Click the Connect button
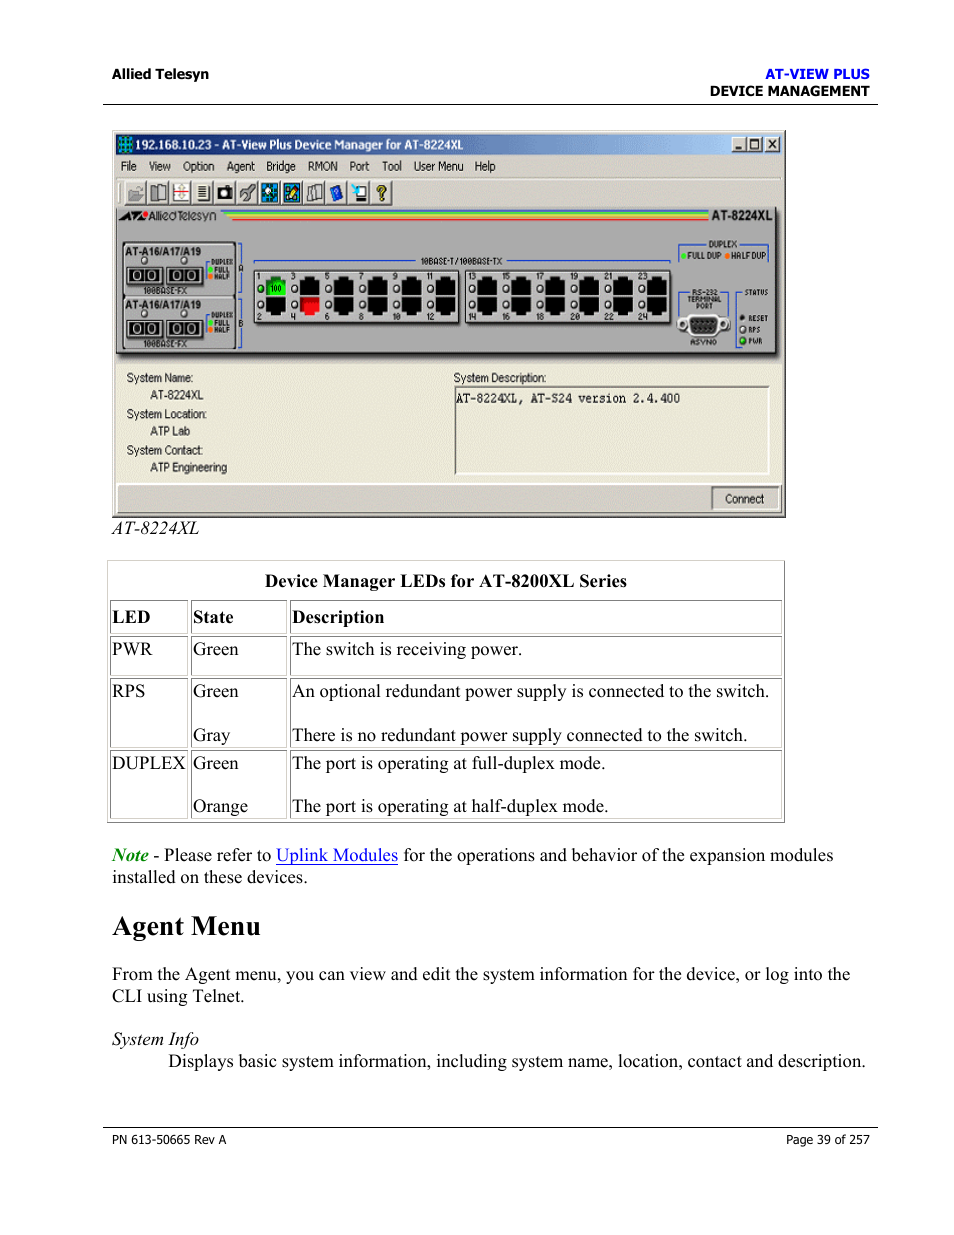Screen dimensions: 954x1235 tap(745, 499)
